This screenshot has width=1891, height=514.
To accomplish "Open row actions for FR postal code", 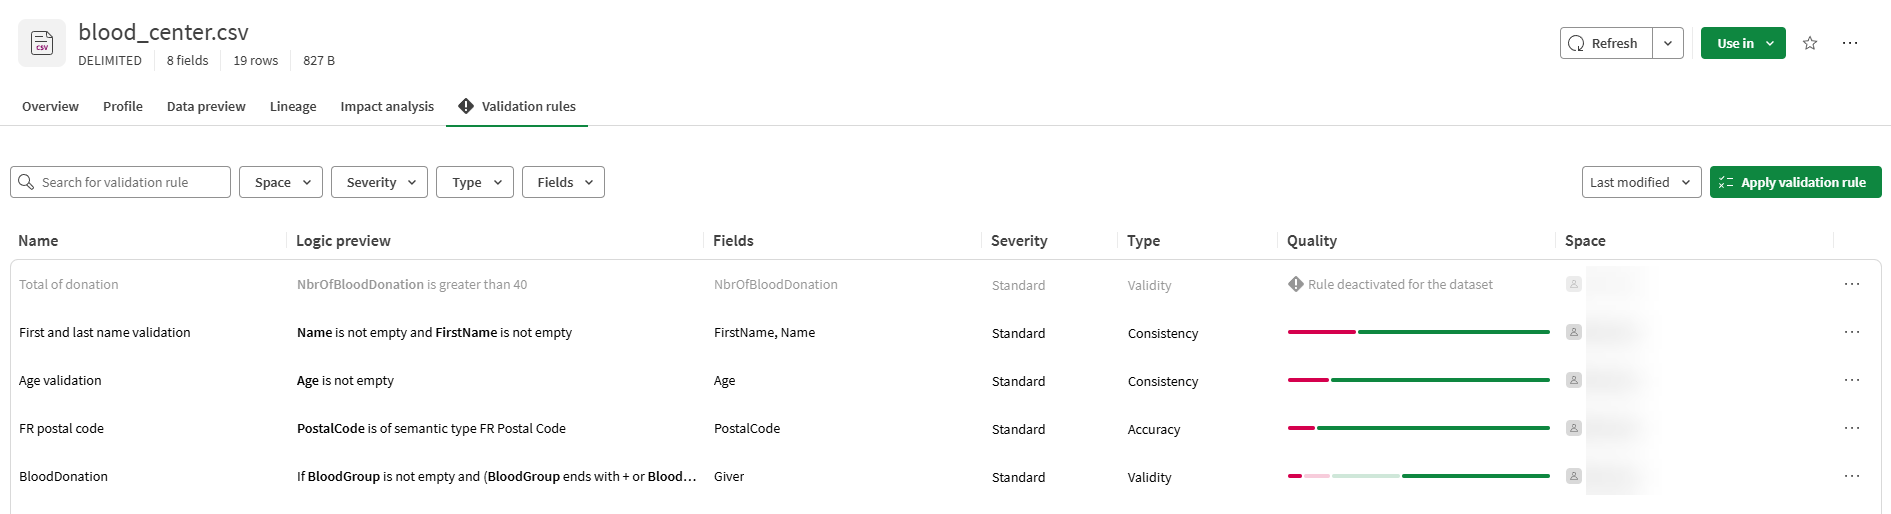I will point(1852,429).
